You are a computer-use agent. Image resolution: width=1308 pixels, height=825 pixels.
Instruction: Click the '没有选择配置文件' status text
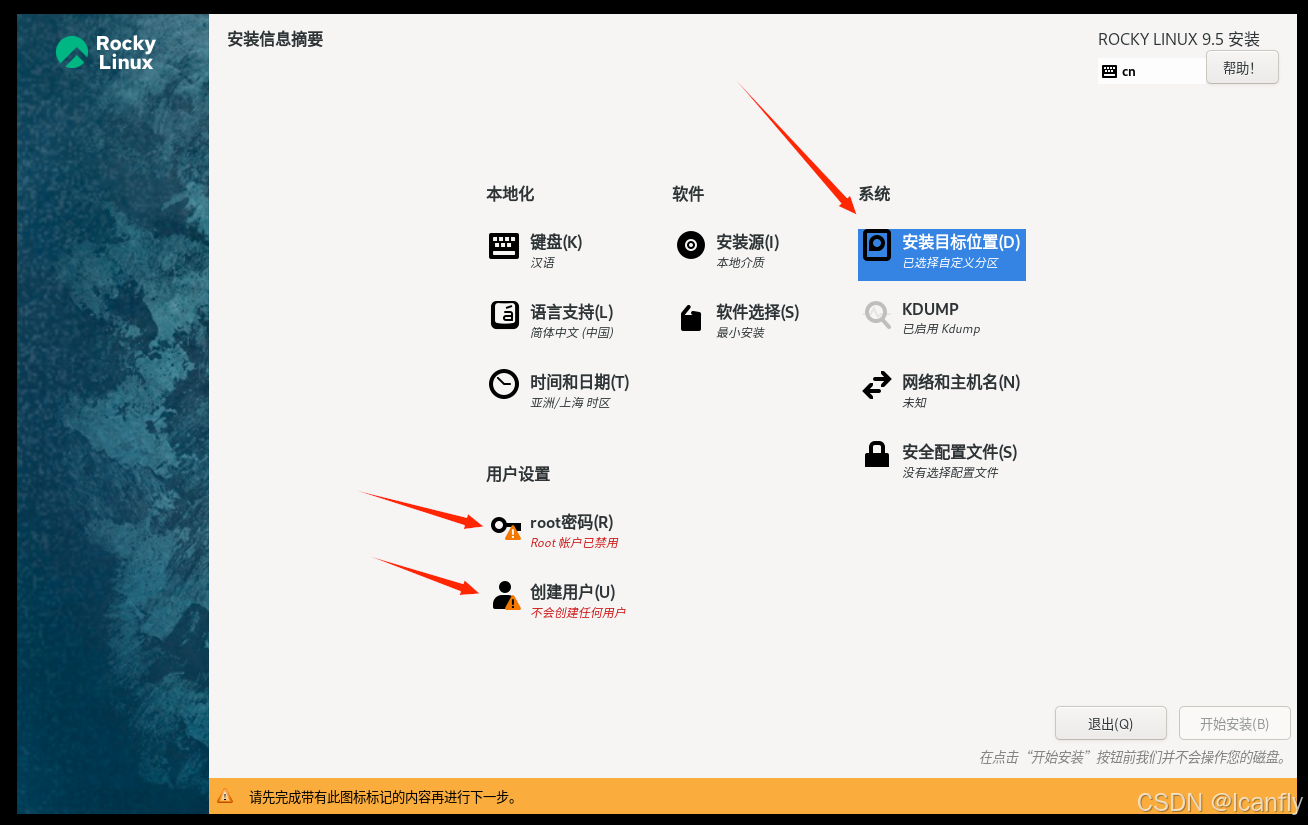[950, 473]
